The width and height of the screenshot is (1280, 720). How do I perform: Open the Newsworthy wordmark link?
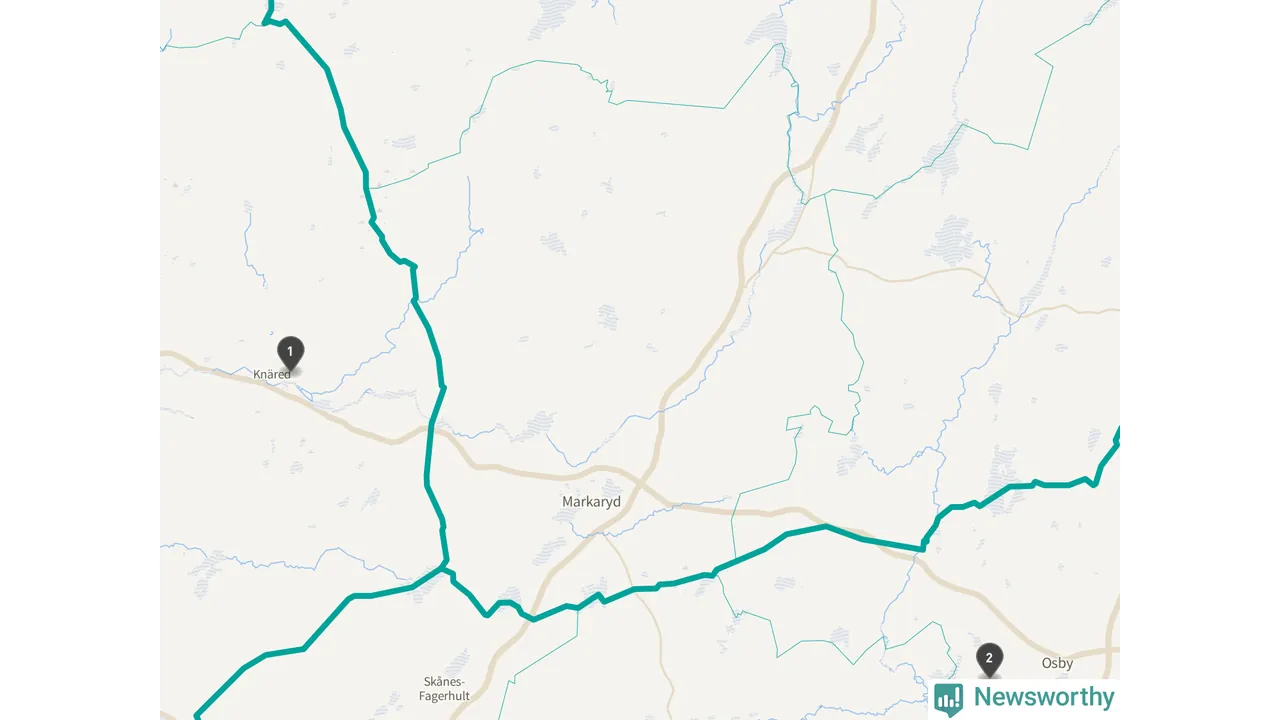[x=1043, y=697]
